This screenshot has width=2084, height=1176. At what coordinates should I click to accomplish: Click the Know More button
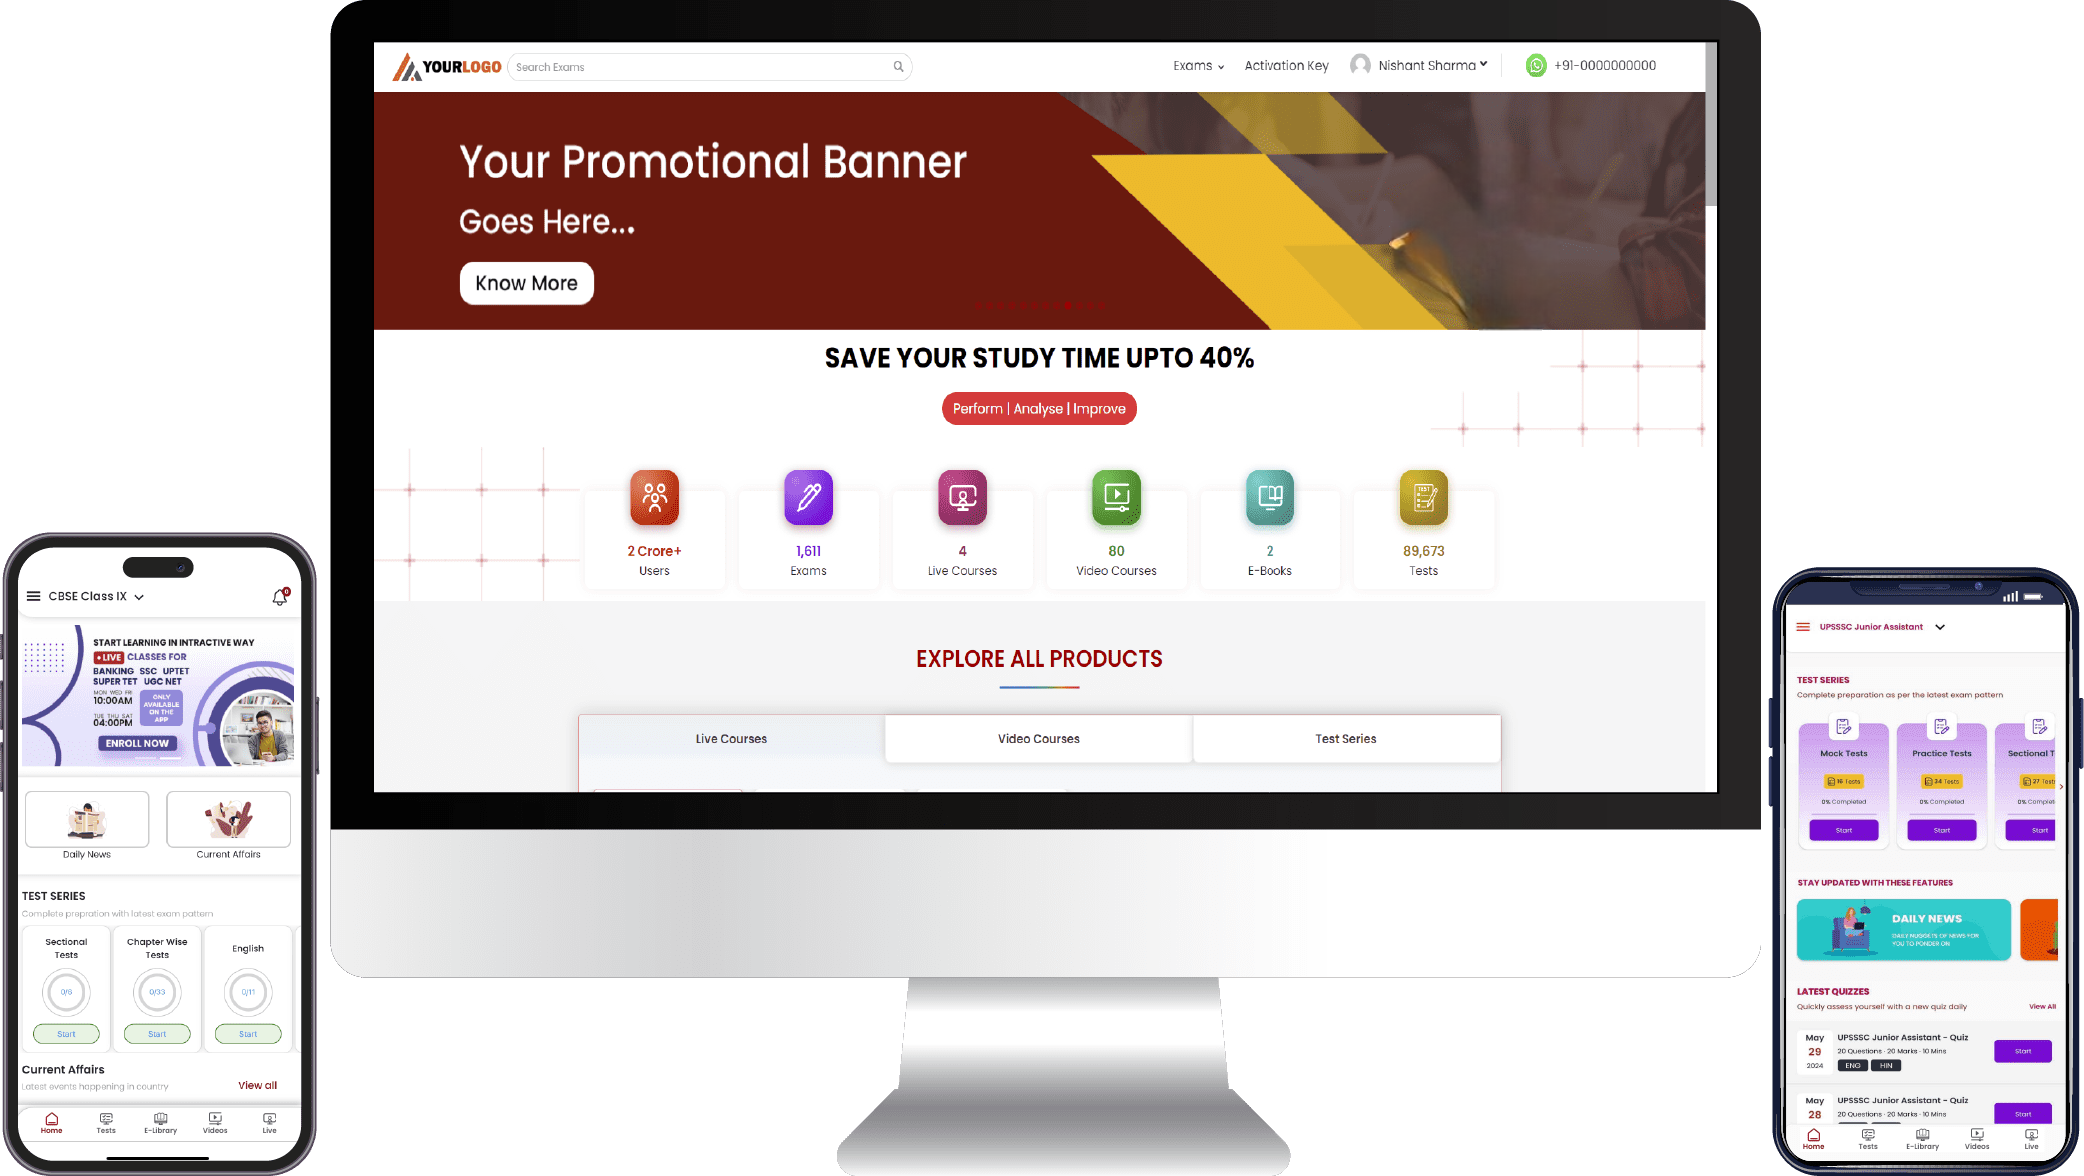(x=525, y=282)
